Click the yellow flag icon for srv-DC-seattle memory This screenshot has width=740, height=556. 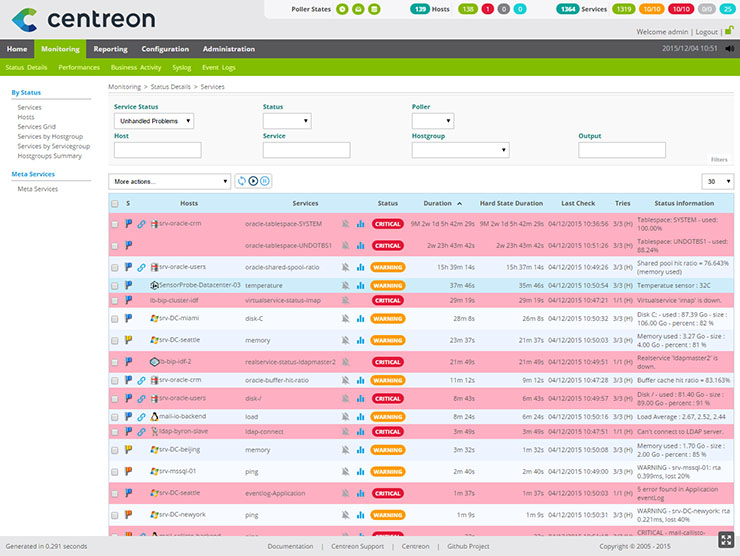pos(128,340)
